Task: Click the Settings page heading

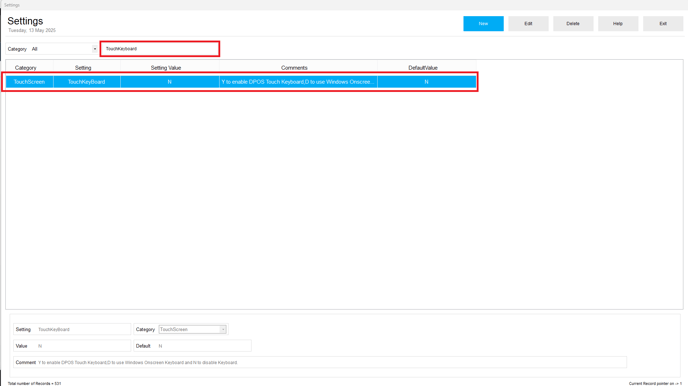Action: coord(25,21)
